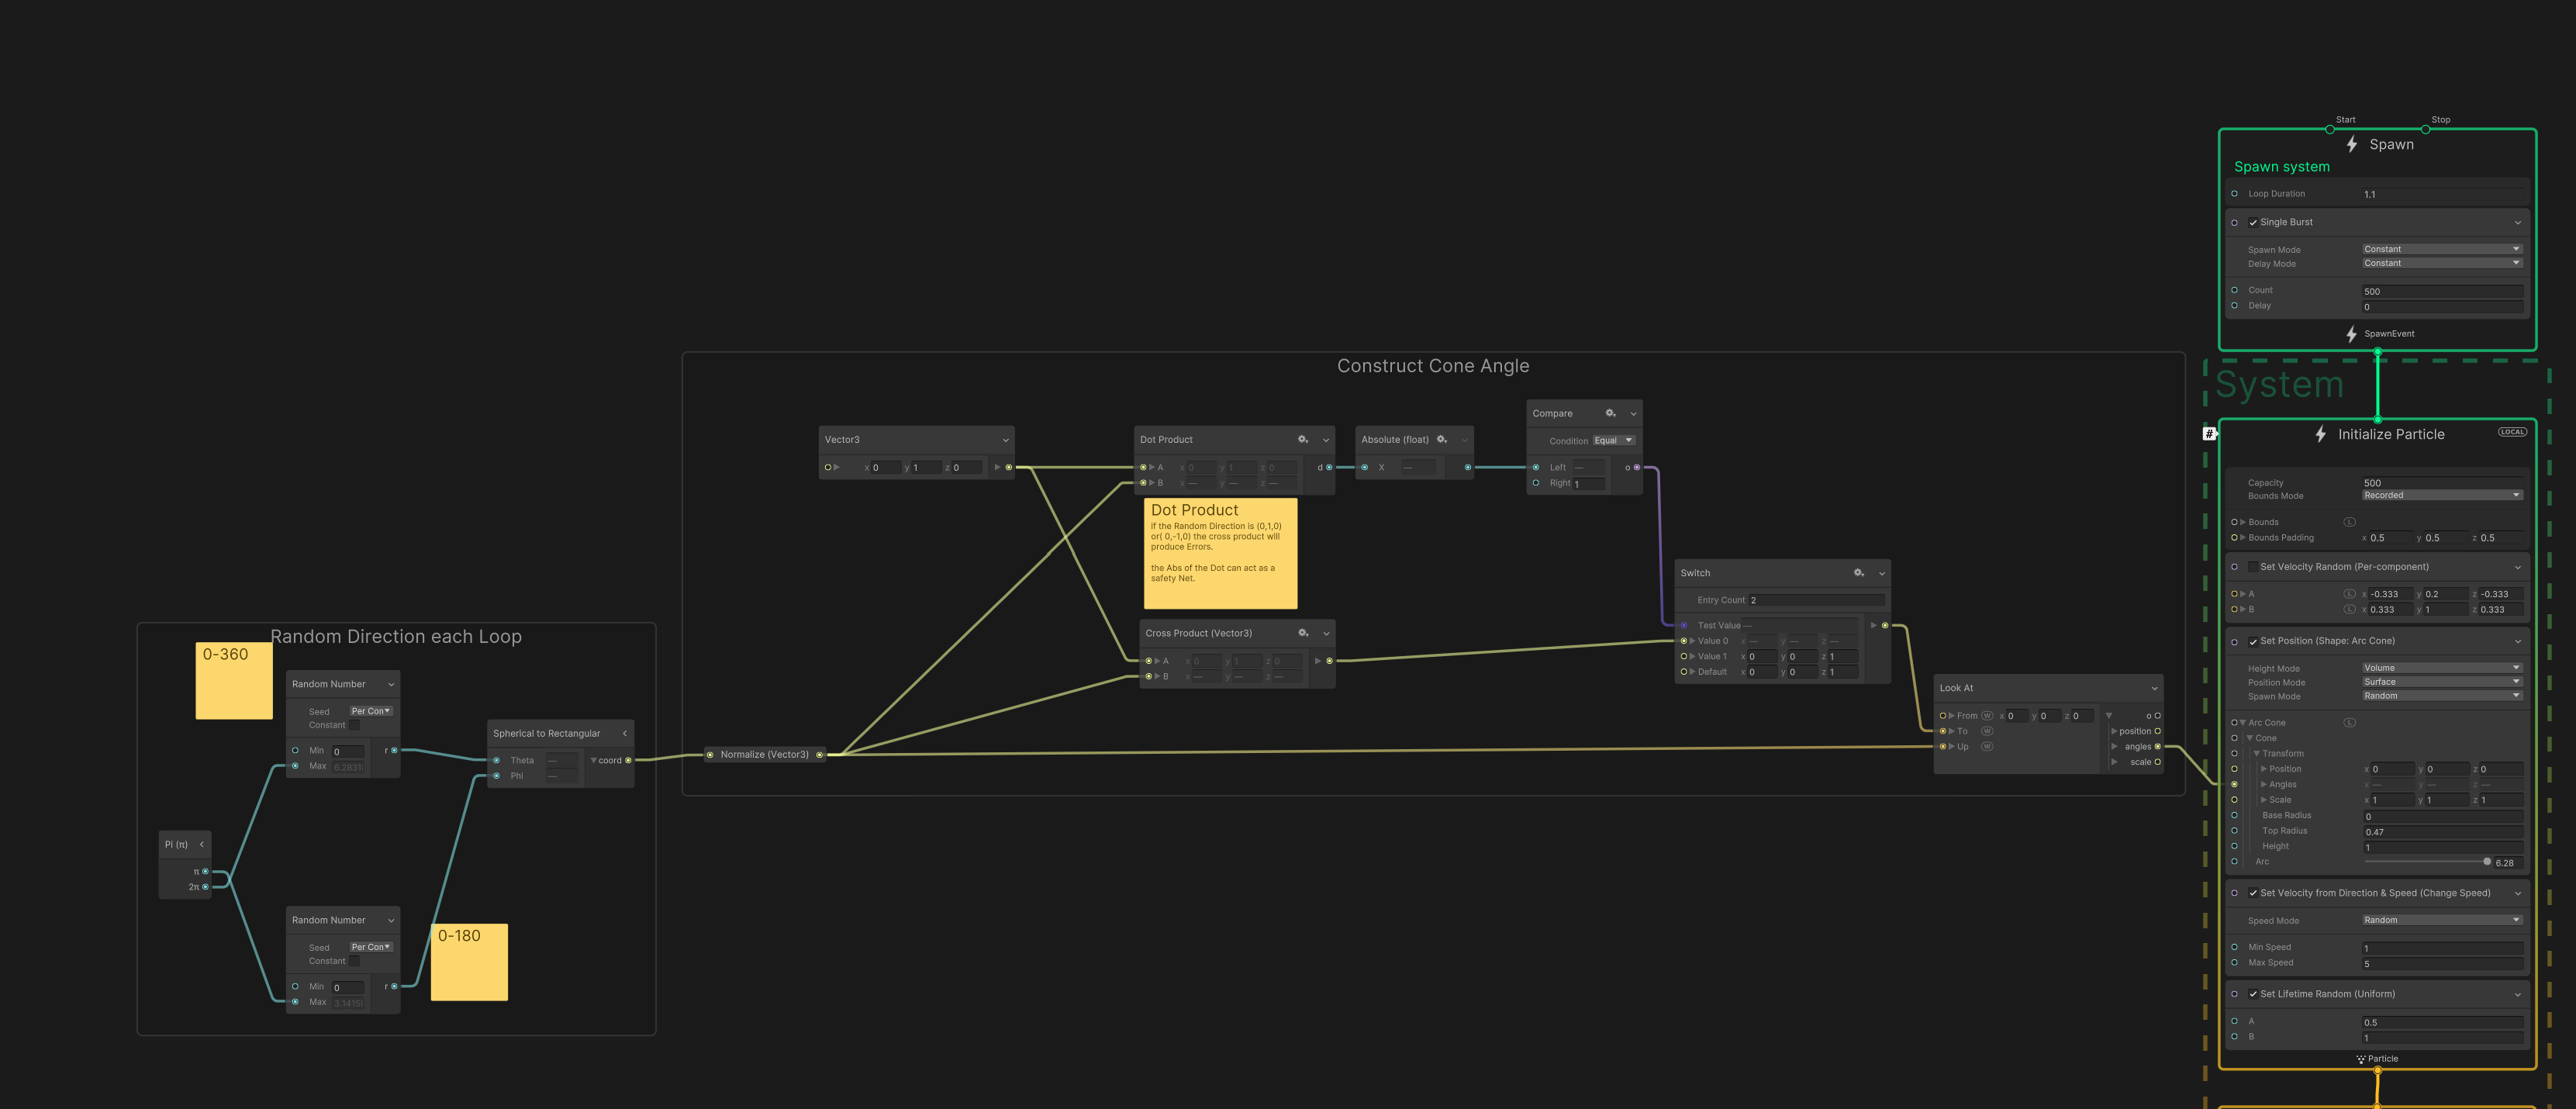Click the Arc slider handle
2576x1109 pixels.
click(2487, 862)
